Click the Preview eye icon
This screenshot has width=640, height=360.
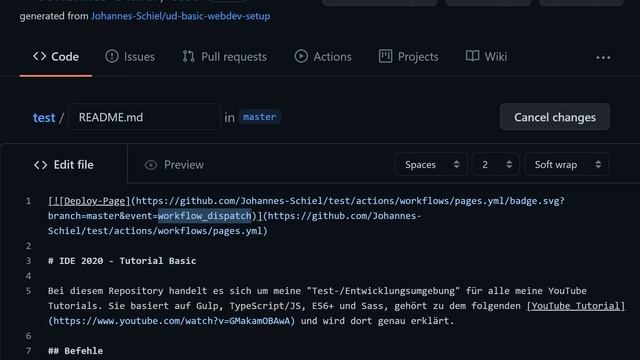coord(151,165)
